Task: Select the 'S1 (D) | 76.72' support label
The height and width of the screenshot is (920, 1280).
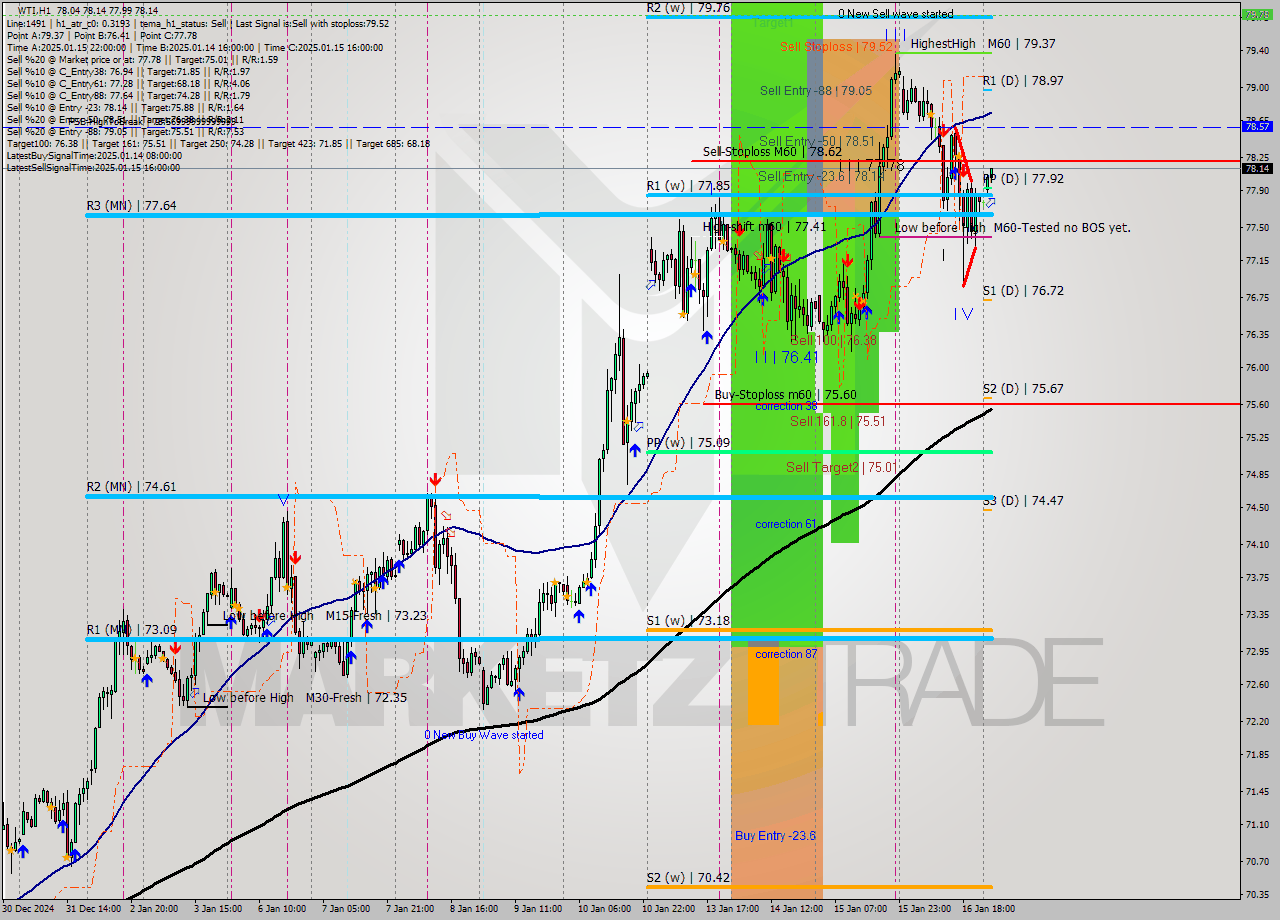Action: [x=1022, y=291]
